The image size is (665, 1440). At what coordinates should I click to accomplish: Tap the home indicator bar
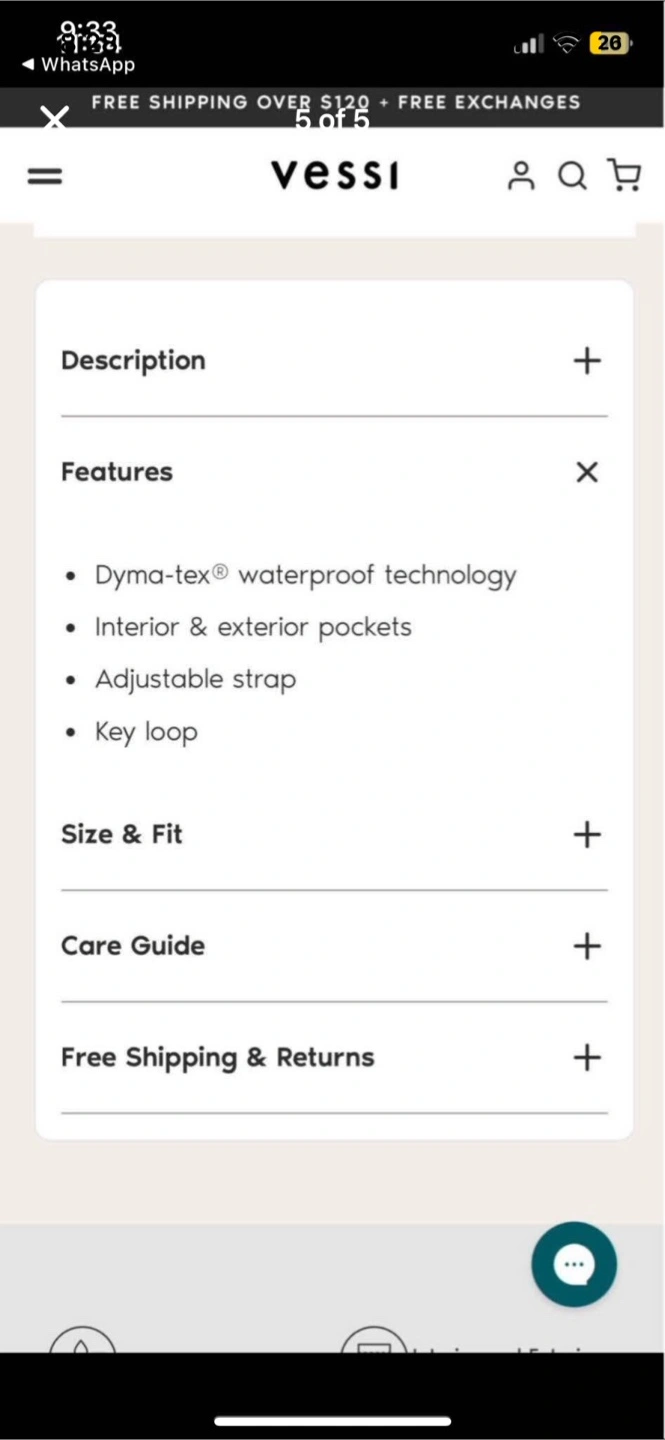coord(332,1421)
